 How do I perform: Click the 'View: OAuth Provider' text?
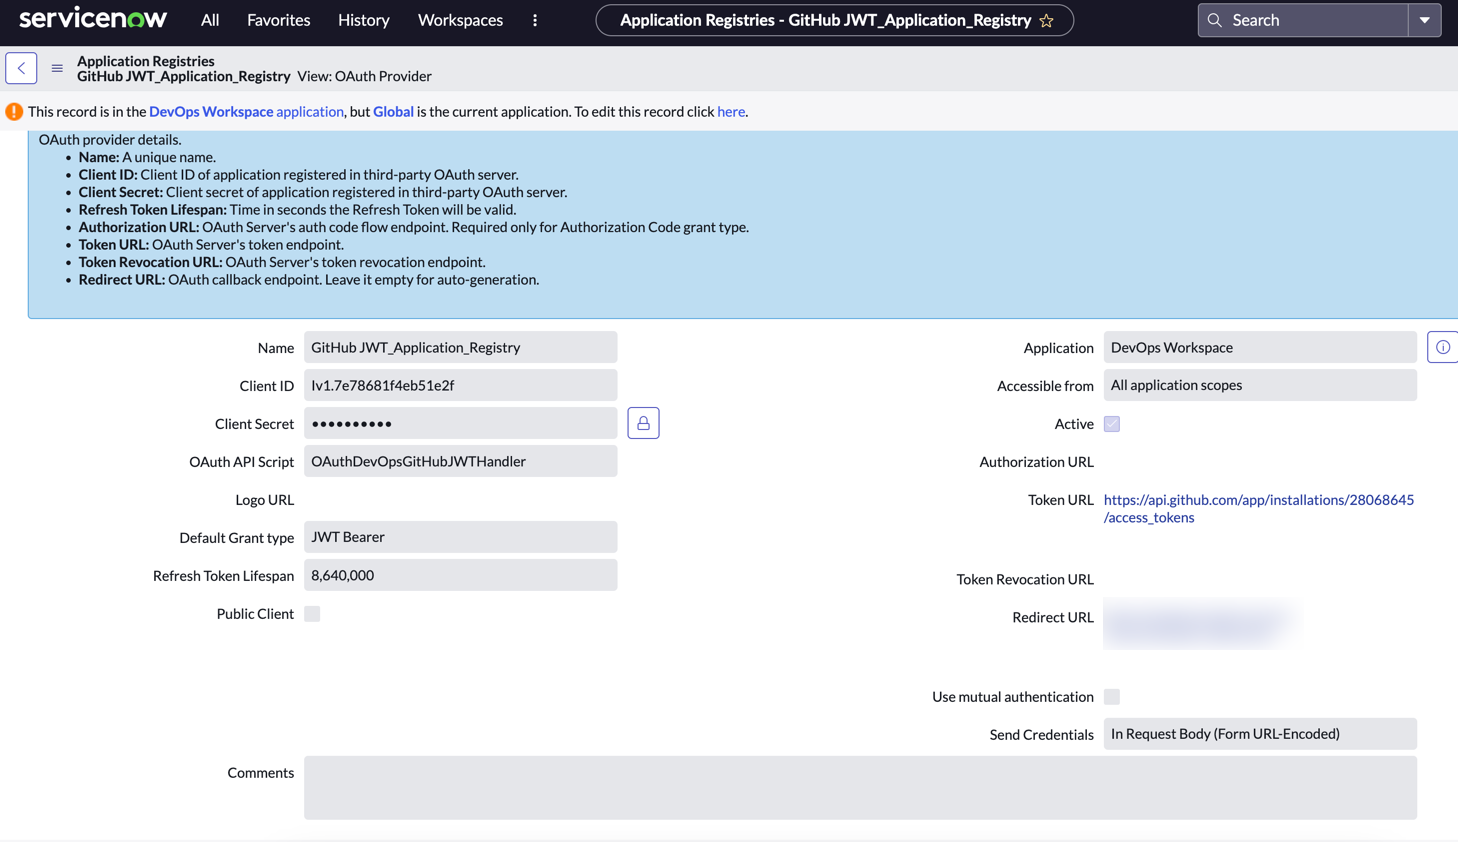364,76
